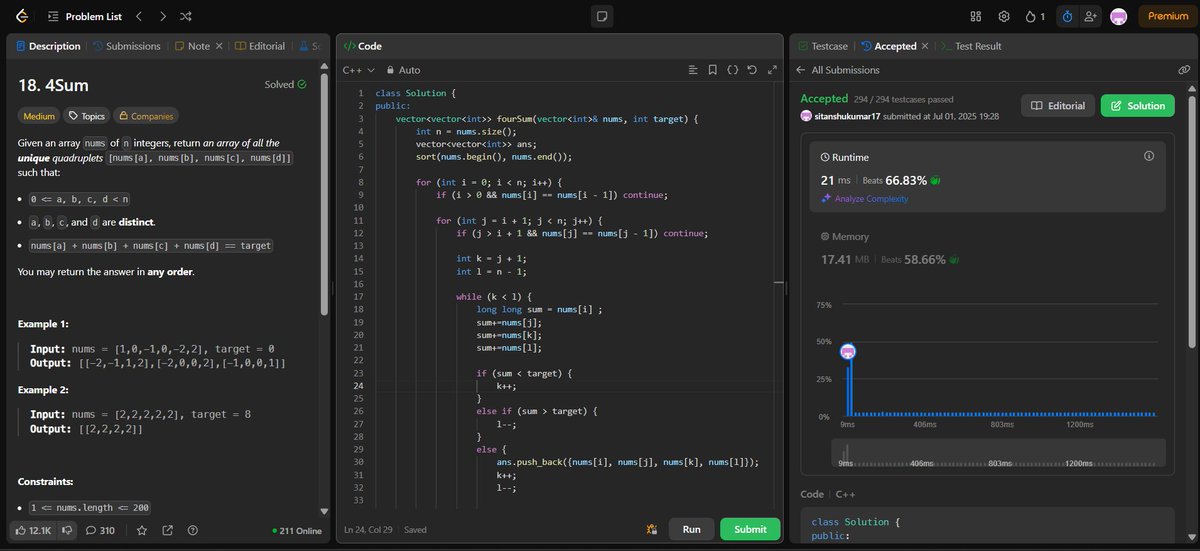Like the problem with 12.1K thumbs up
This screenshot has height=551, width=1200.
[35, 530]
